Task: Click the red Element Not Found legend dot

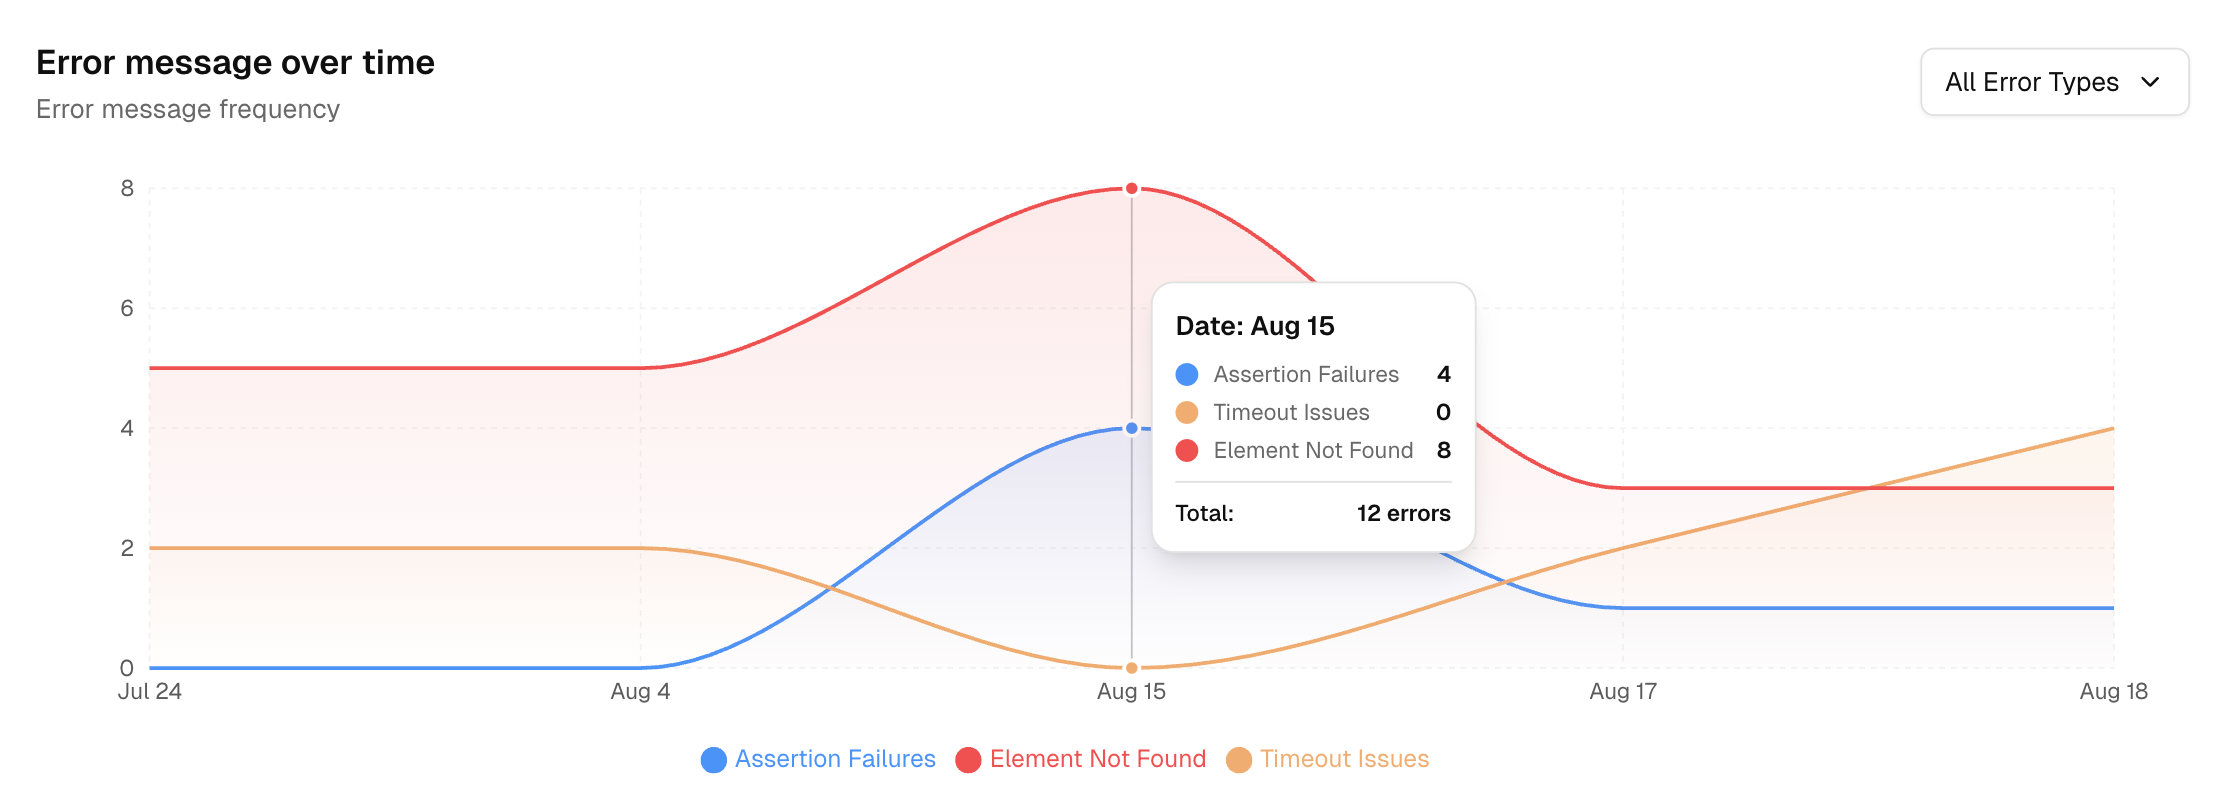Action: pos(967,760)
